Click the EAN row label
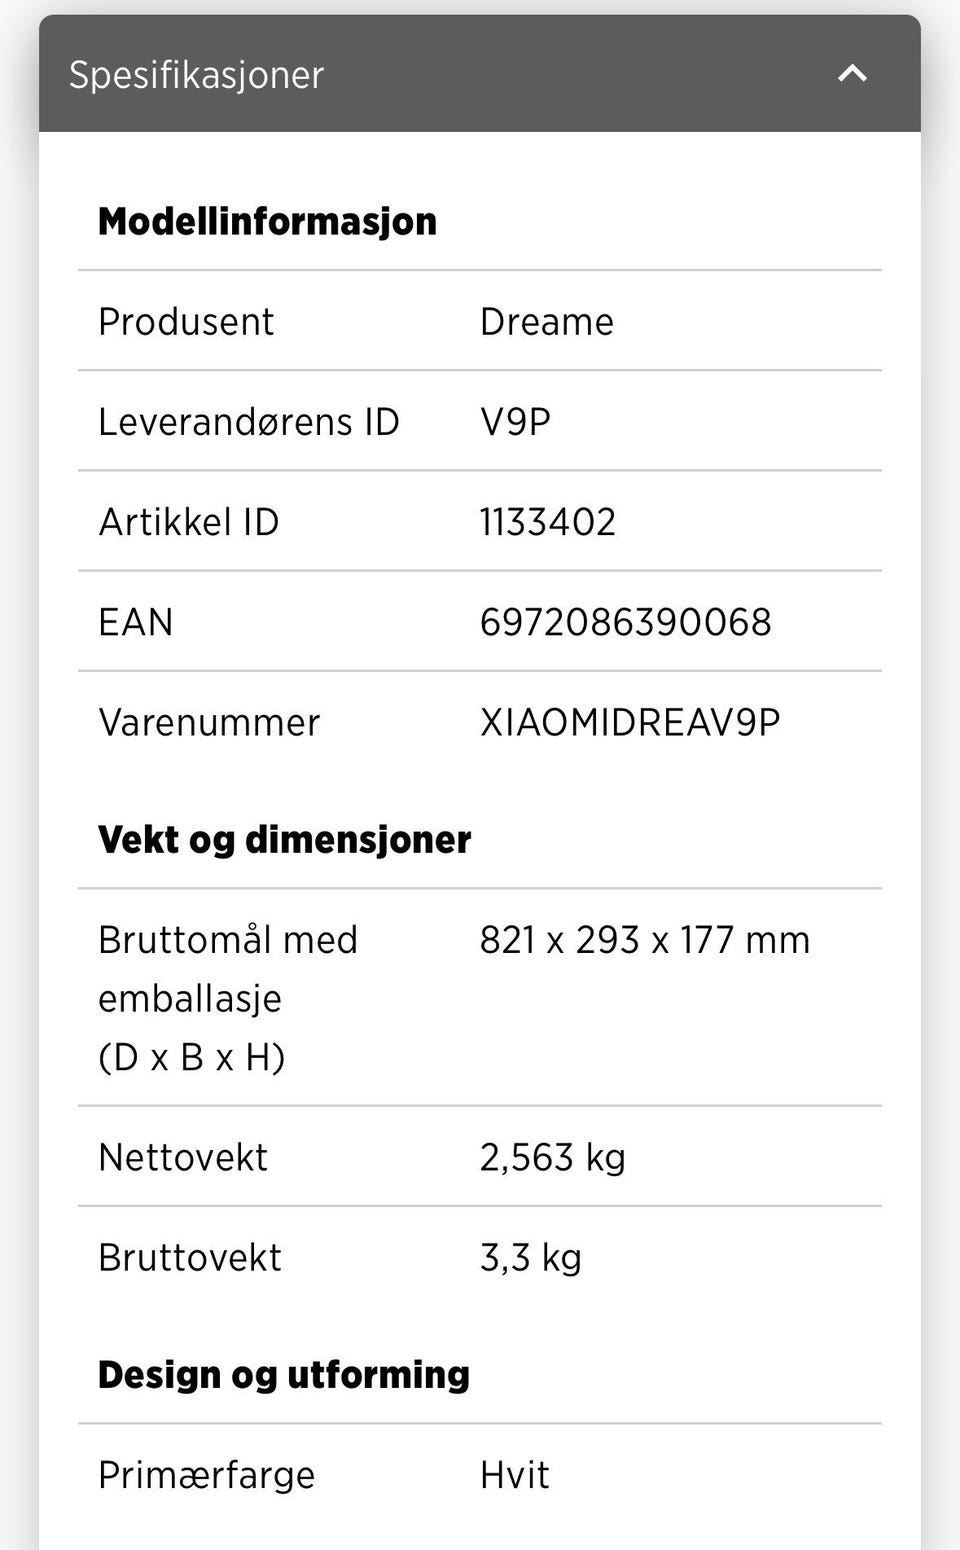960x1550 pixels. click(x=136, y=622)
